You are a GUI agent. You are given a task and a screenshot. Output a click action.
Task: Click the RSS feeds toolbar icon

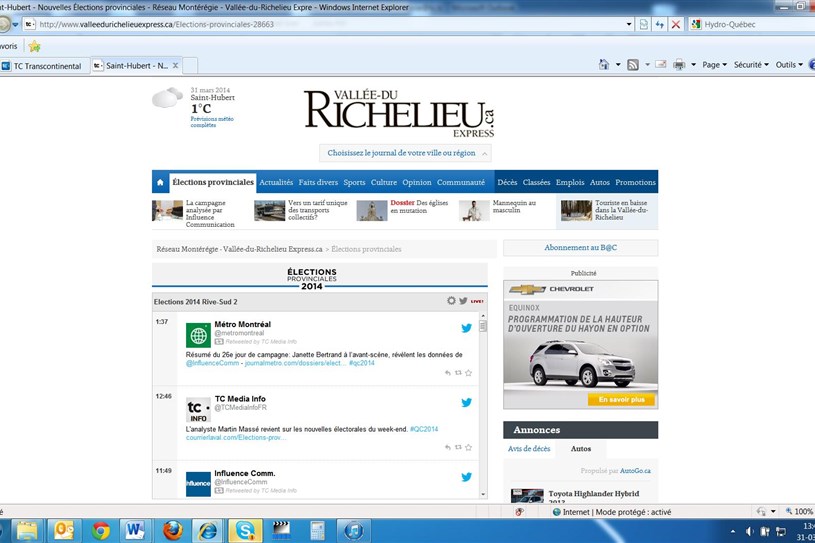coord(633,65)
